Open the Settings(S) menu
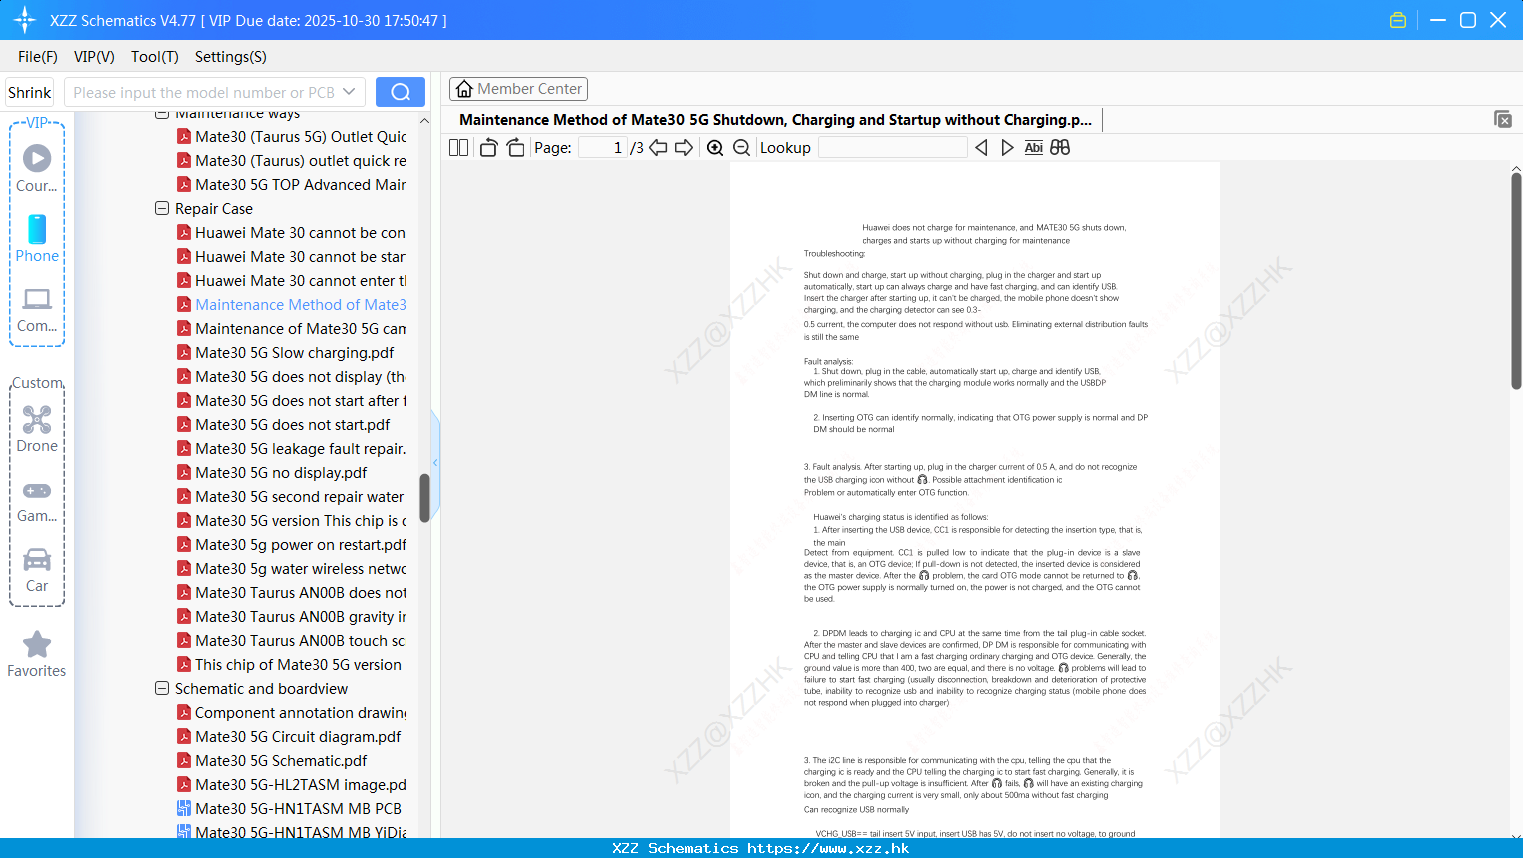Screen dimensions: 1523x858 (x=231, y=57)
